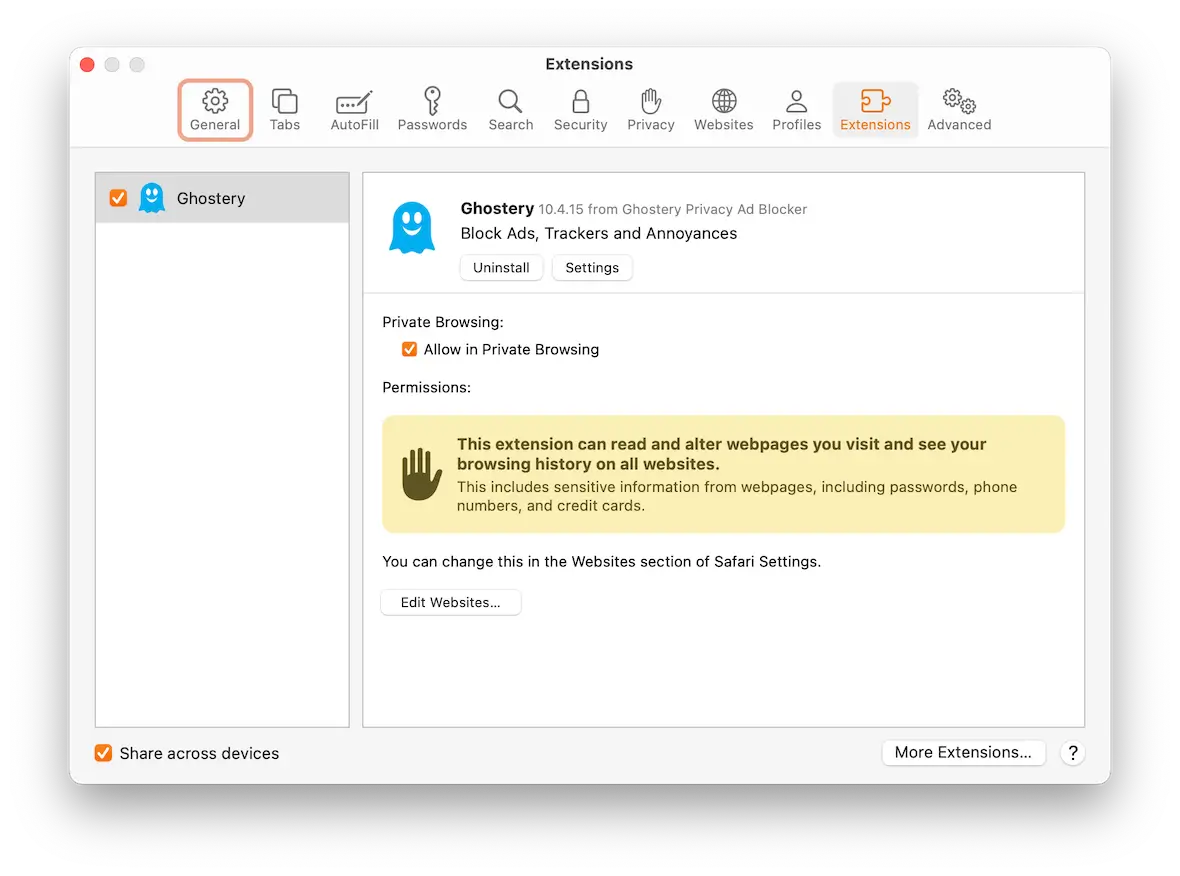Open the General settings tab
The image size is (1180, 876).
coord(214,110)
